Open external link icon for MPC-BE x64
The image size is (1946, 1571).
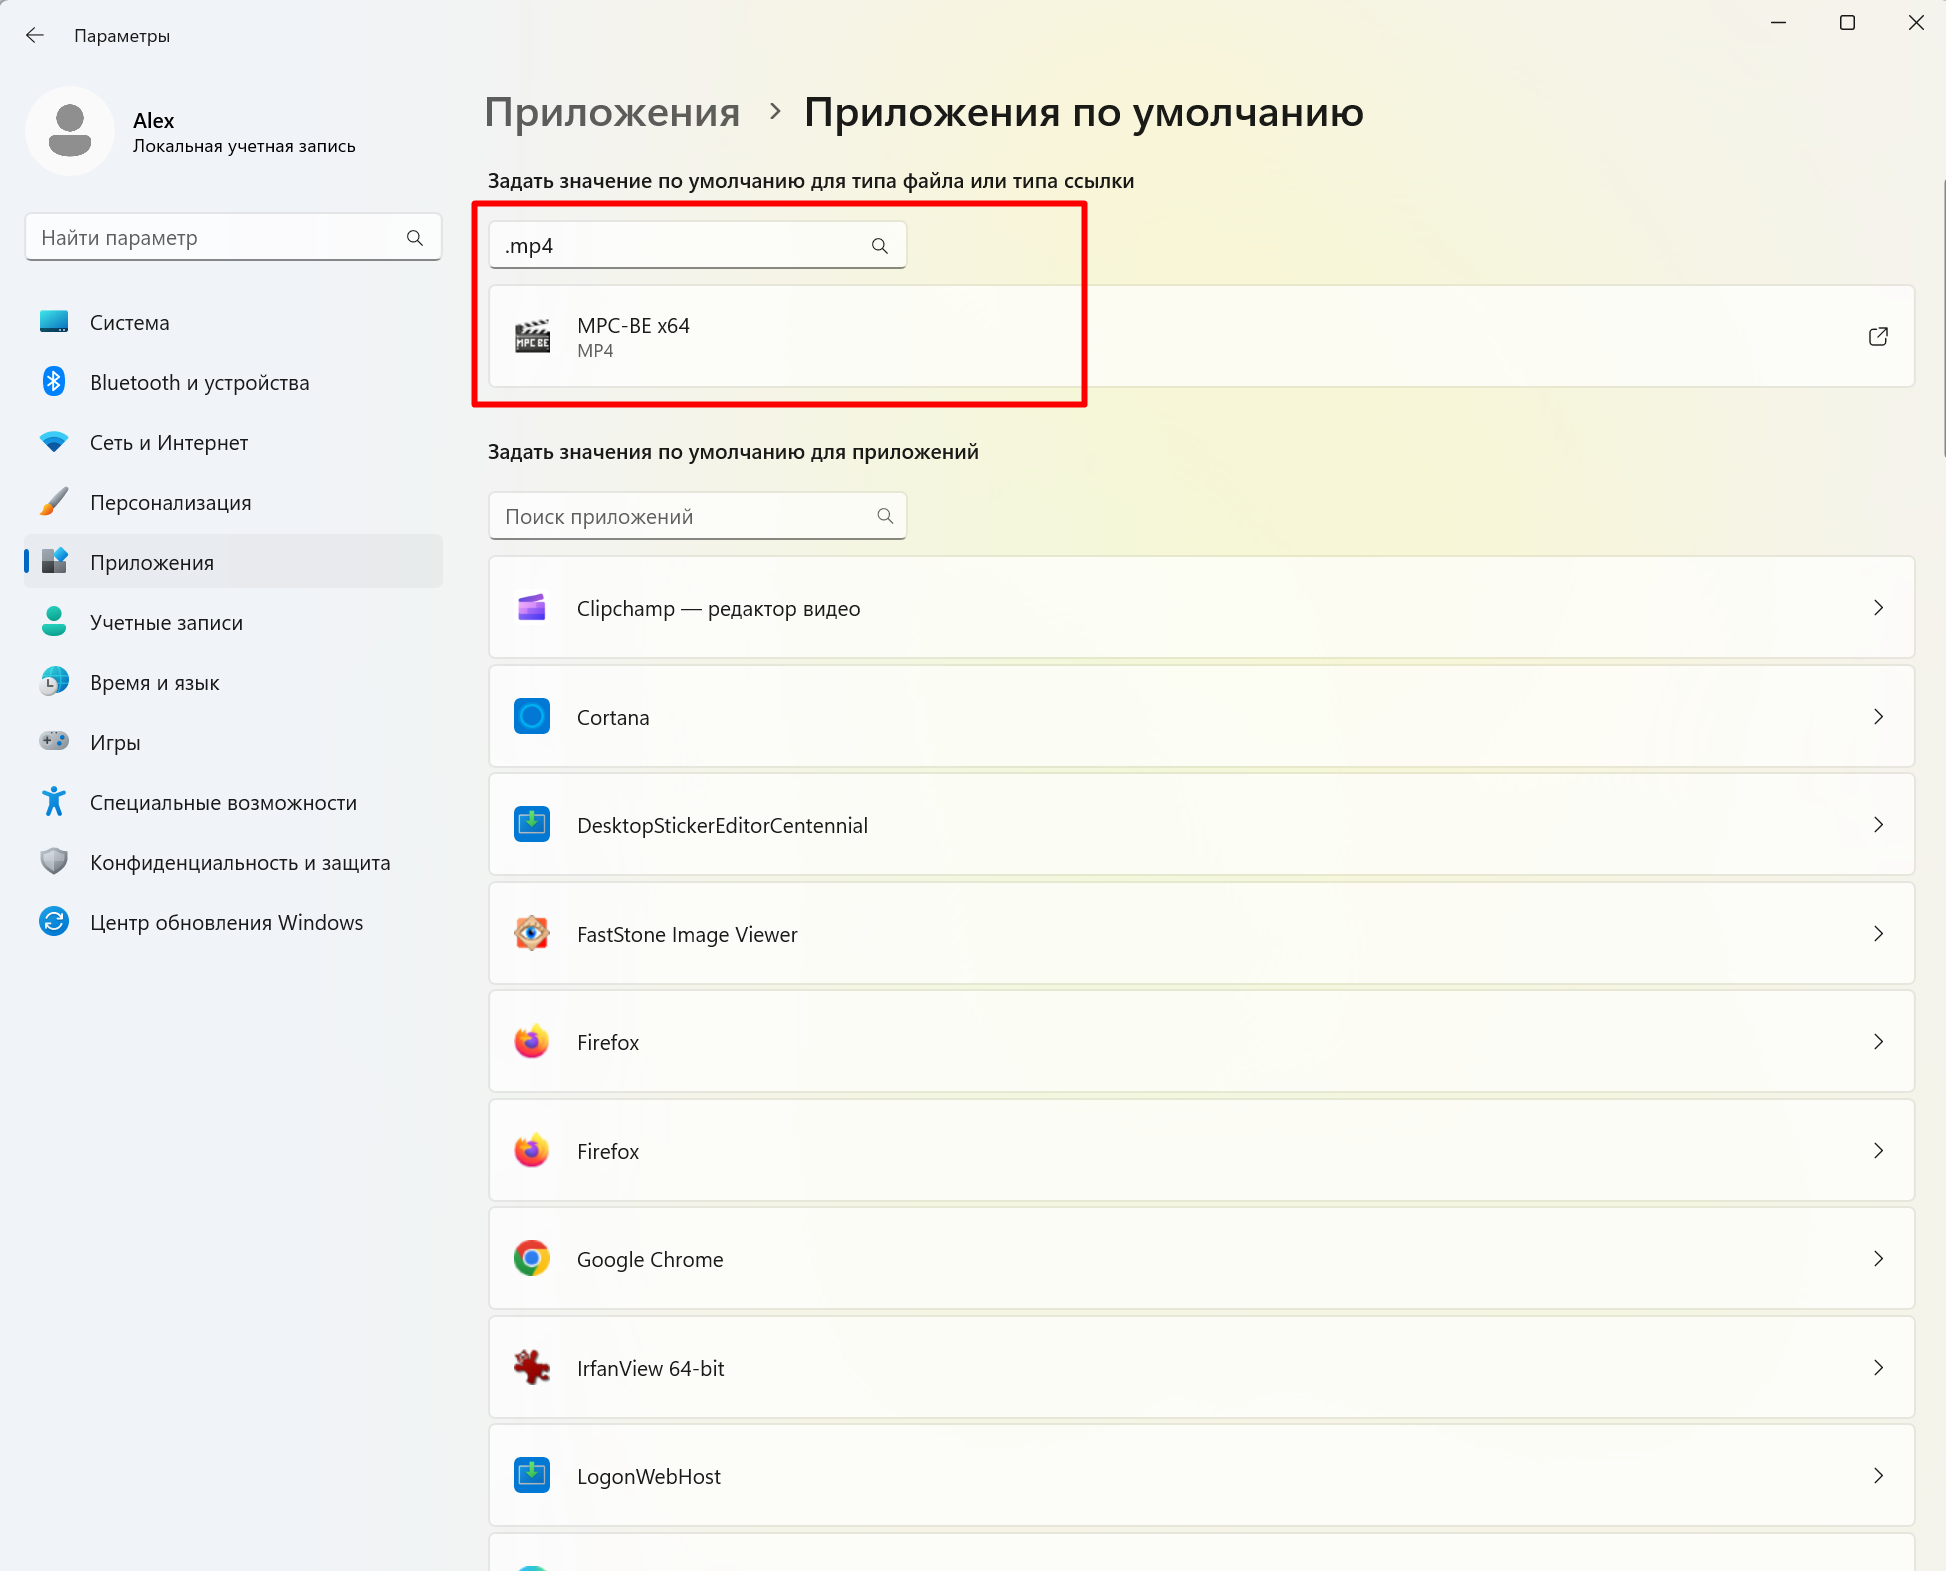(x=1877, y=337)
